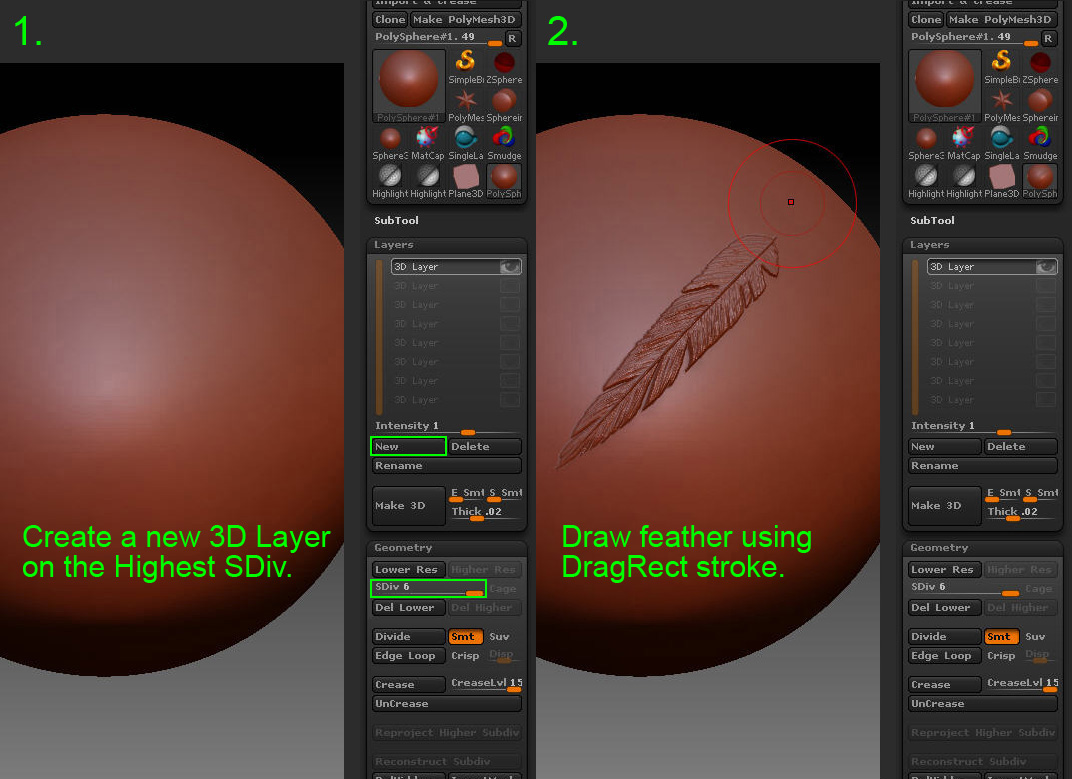
Task: Click Make PolyMesh3D in step 2 panel
Action: (1002, 20)
